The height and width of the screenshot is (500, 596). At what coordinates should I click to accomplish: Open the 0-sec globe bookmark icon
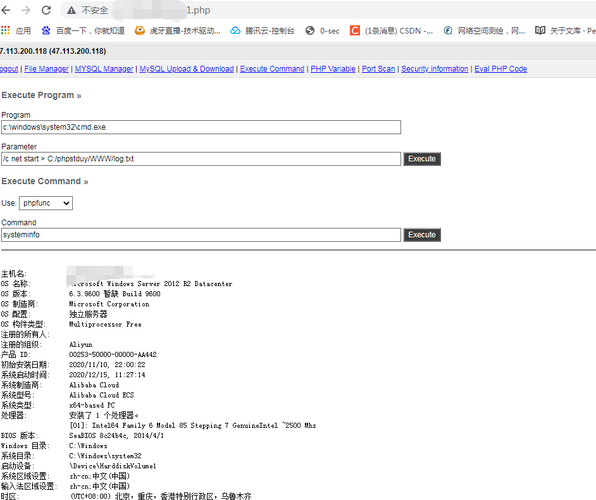point(310,30)
